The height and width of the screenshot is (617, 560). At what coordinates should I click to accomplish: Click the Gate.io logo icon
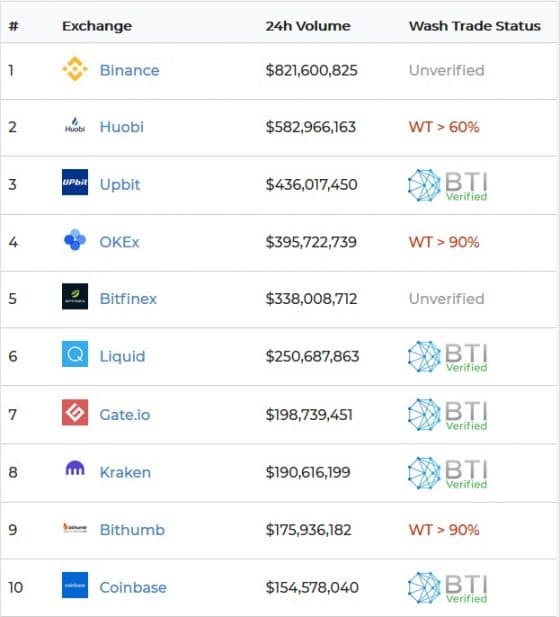coord(75,412)
